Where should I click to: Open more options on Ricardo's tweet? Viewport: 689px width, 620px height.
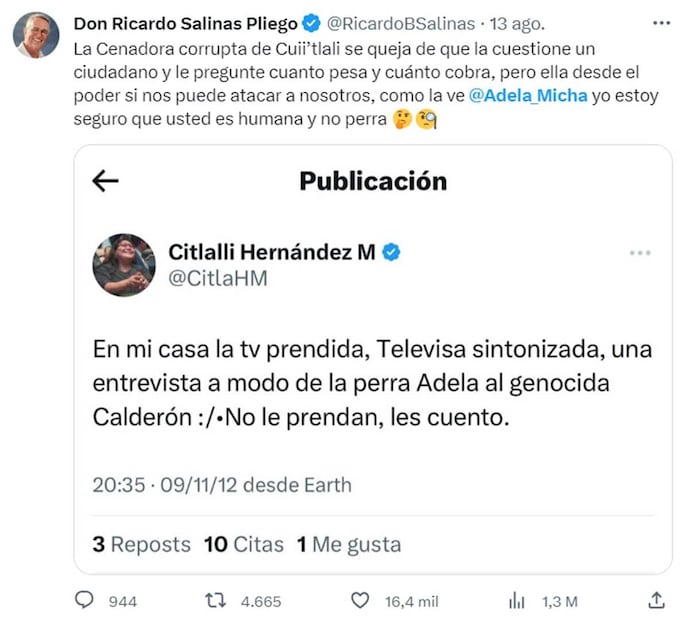tap(661, 22)
